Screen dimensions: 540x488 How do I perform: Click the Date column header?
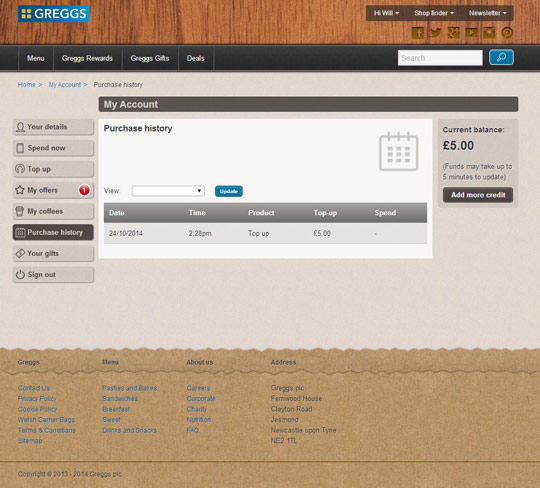(x=116, y=213)
